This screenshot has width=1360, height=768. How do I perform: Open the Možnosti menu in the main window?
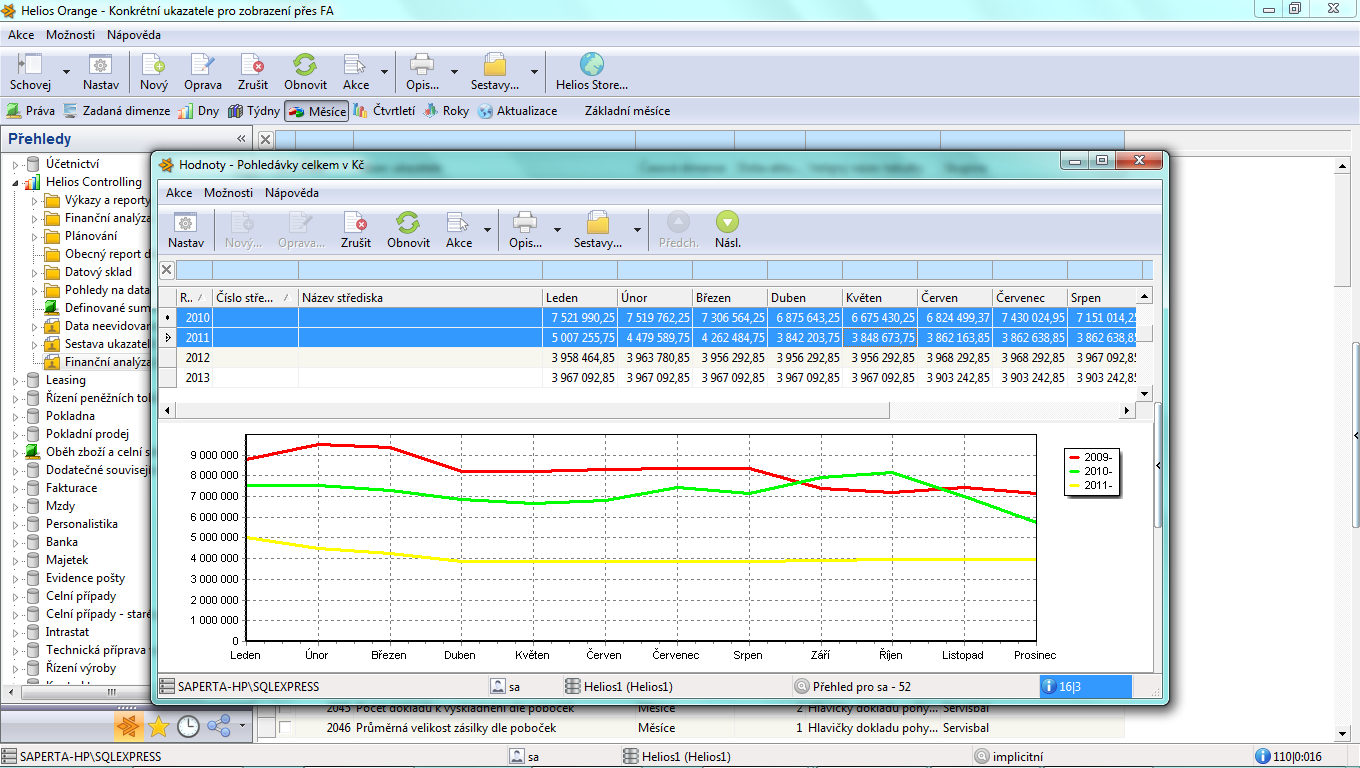click(x=70, y=34)
